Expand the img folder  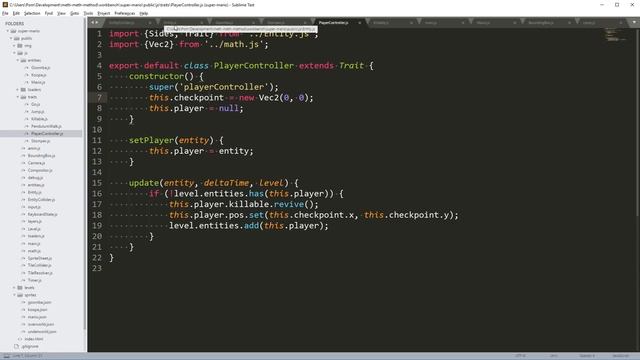point(14,46)
